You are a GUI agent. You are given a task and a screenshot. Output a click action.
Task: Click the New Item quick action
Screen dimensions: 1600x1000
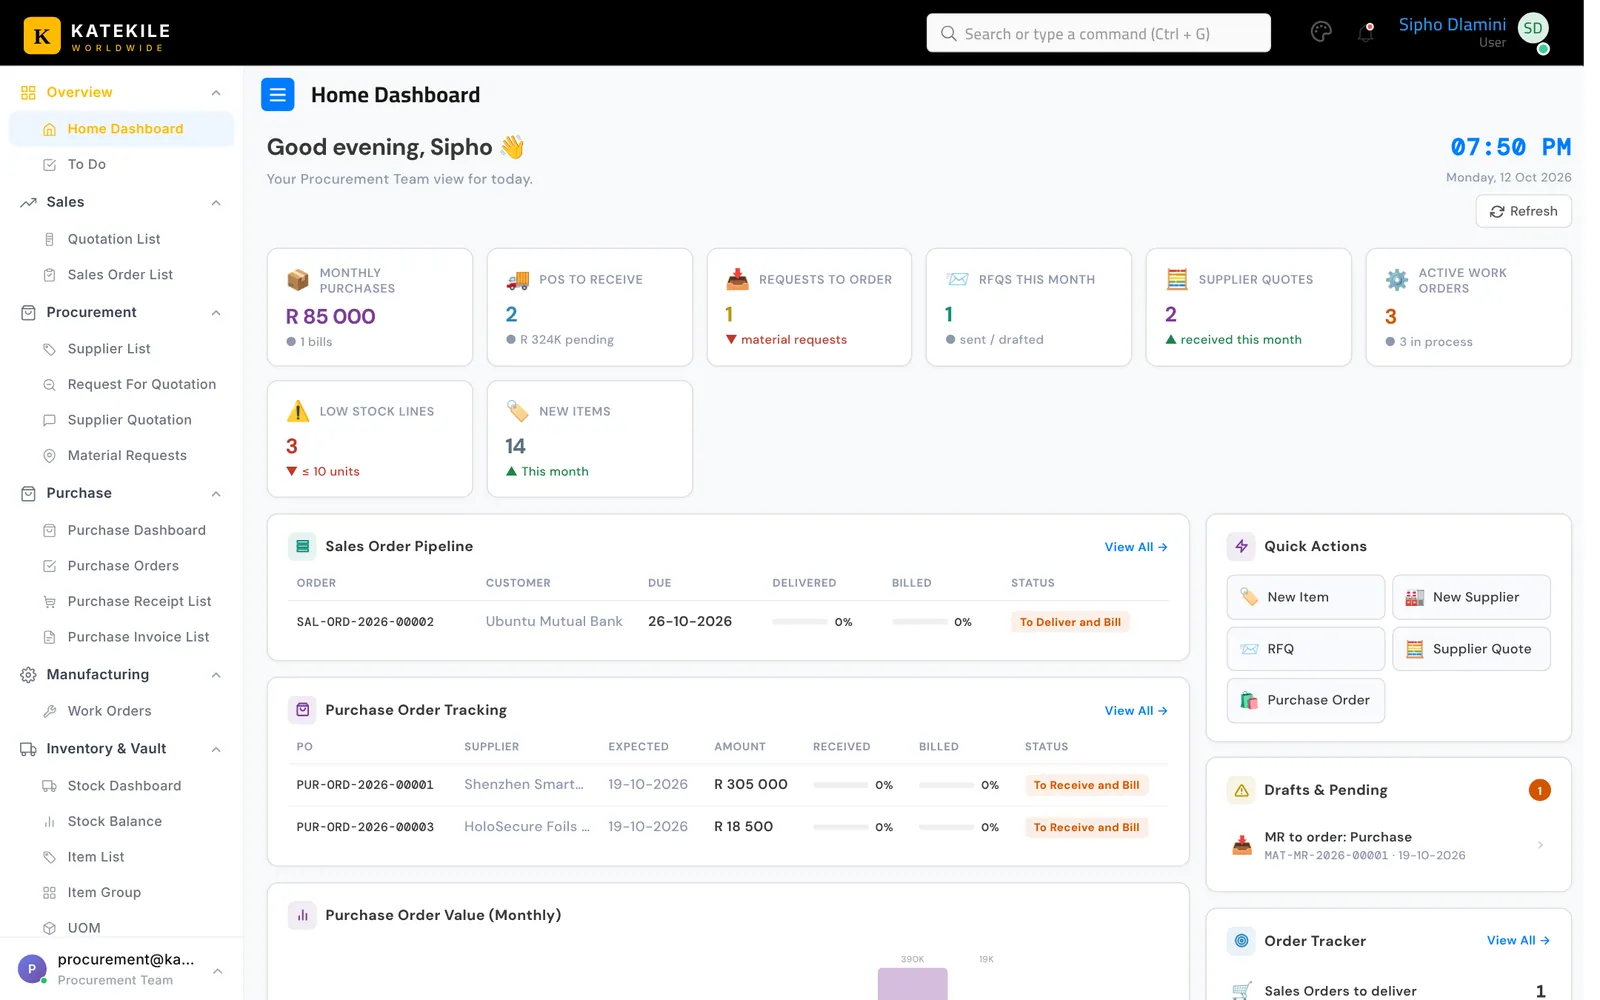[x=1305, y=597]
